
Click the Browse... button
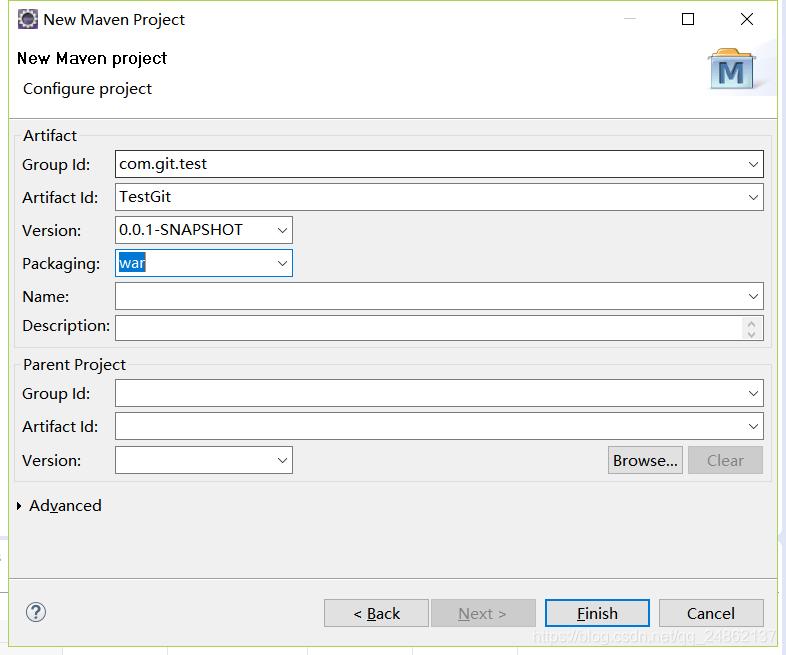[645, 460]
